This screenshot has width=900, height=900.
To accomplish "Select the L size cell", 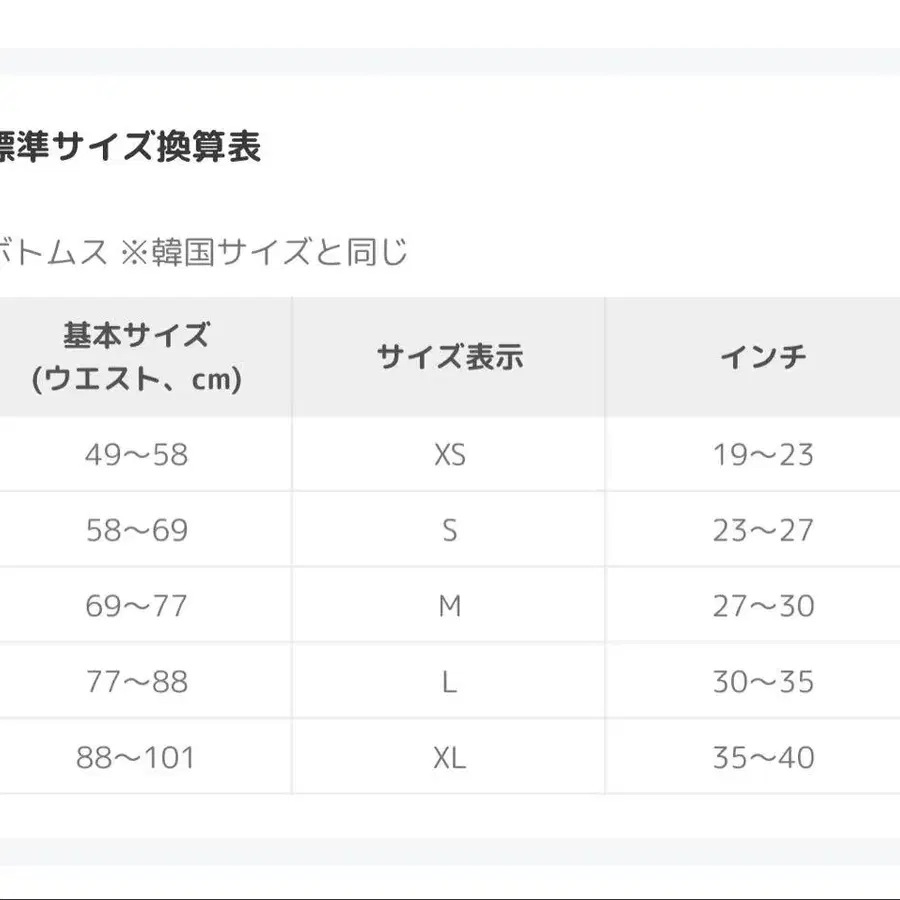I will tap(450, 682).
